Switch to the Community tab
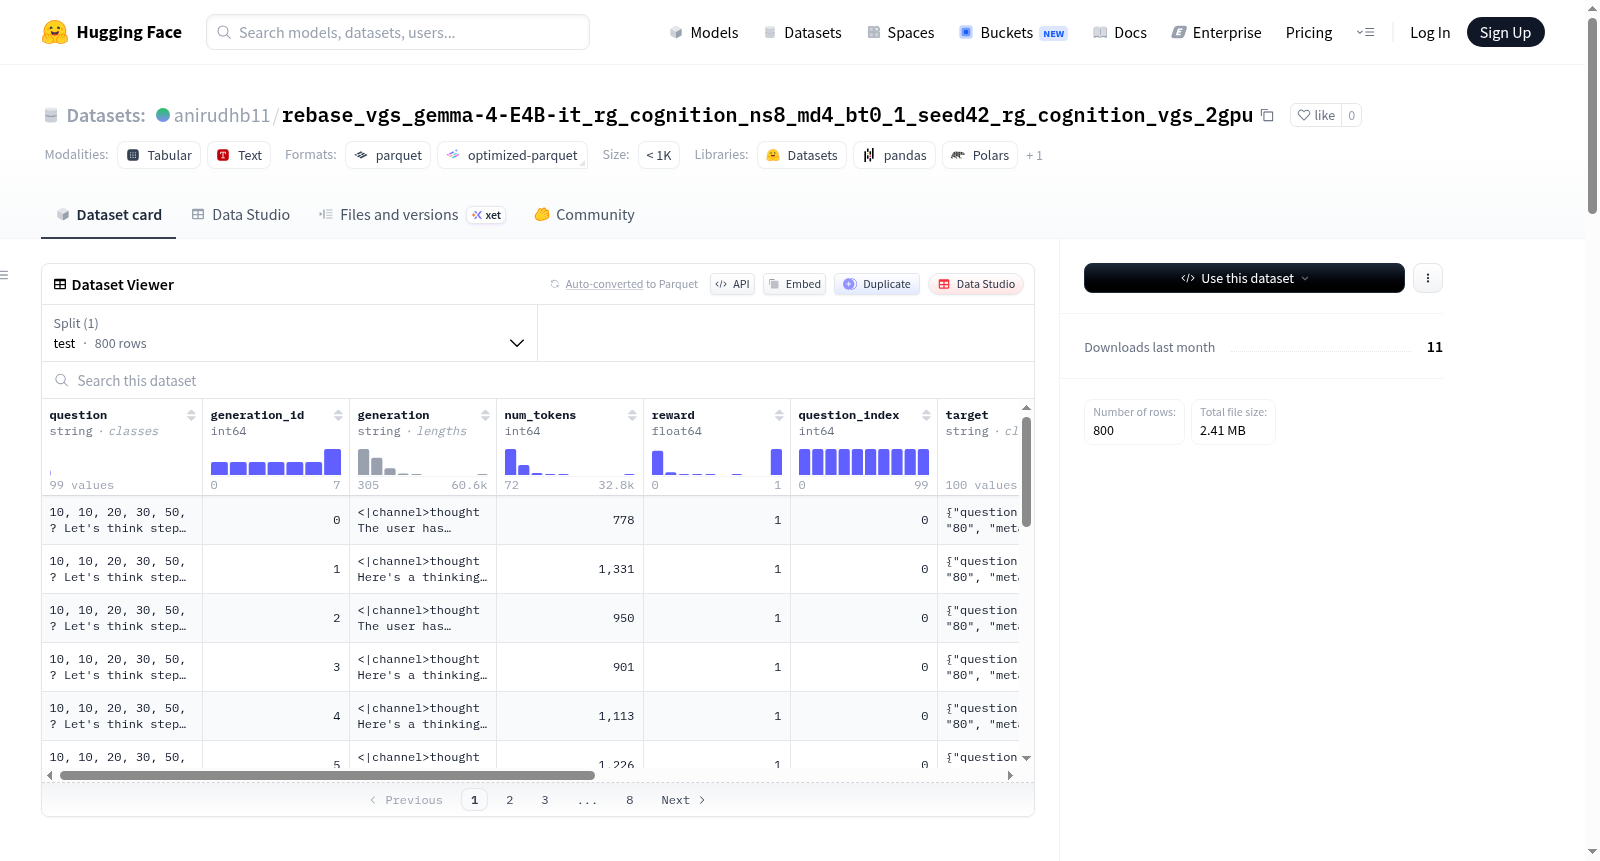1600x861 pixels. pyautogui.click(x=584, y=214)
